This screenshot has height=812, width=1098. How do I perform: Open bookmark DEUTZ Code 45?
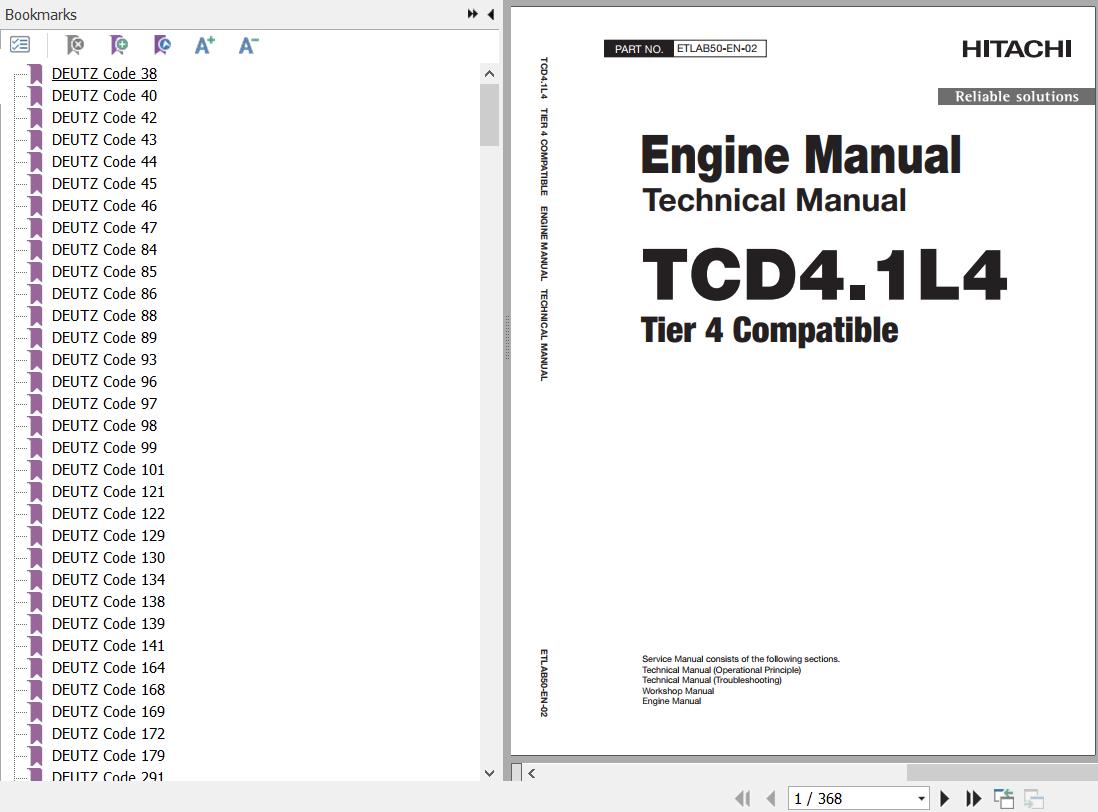(x=104, y=183)
